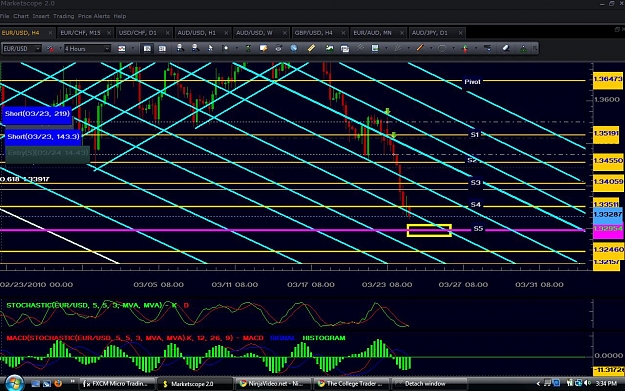Toggle the second chart layout mode button
The height and width of the screenshot is (391, 625).
coord(162,49)
